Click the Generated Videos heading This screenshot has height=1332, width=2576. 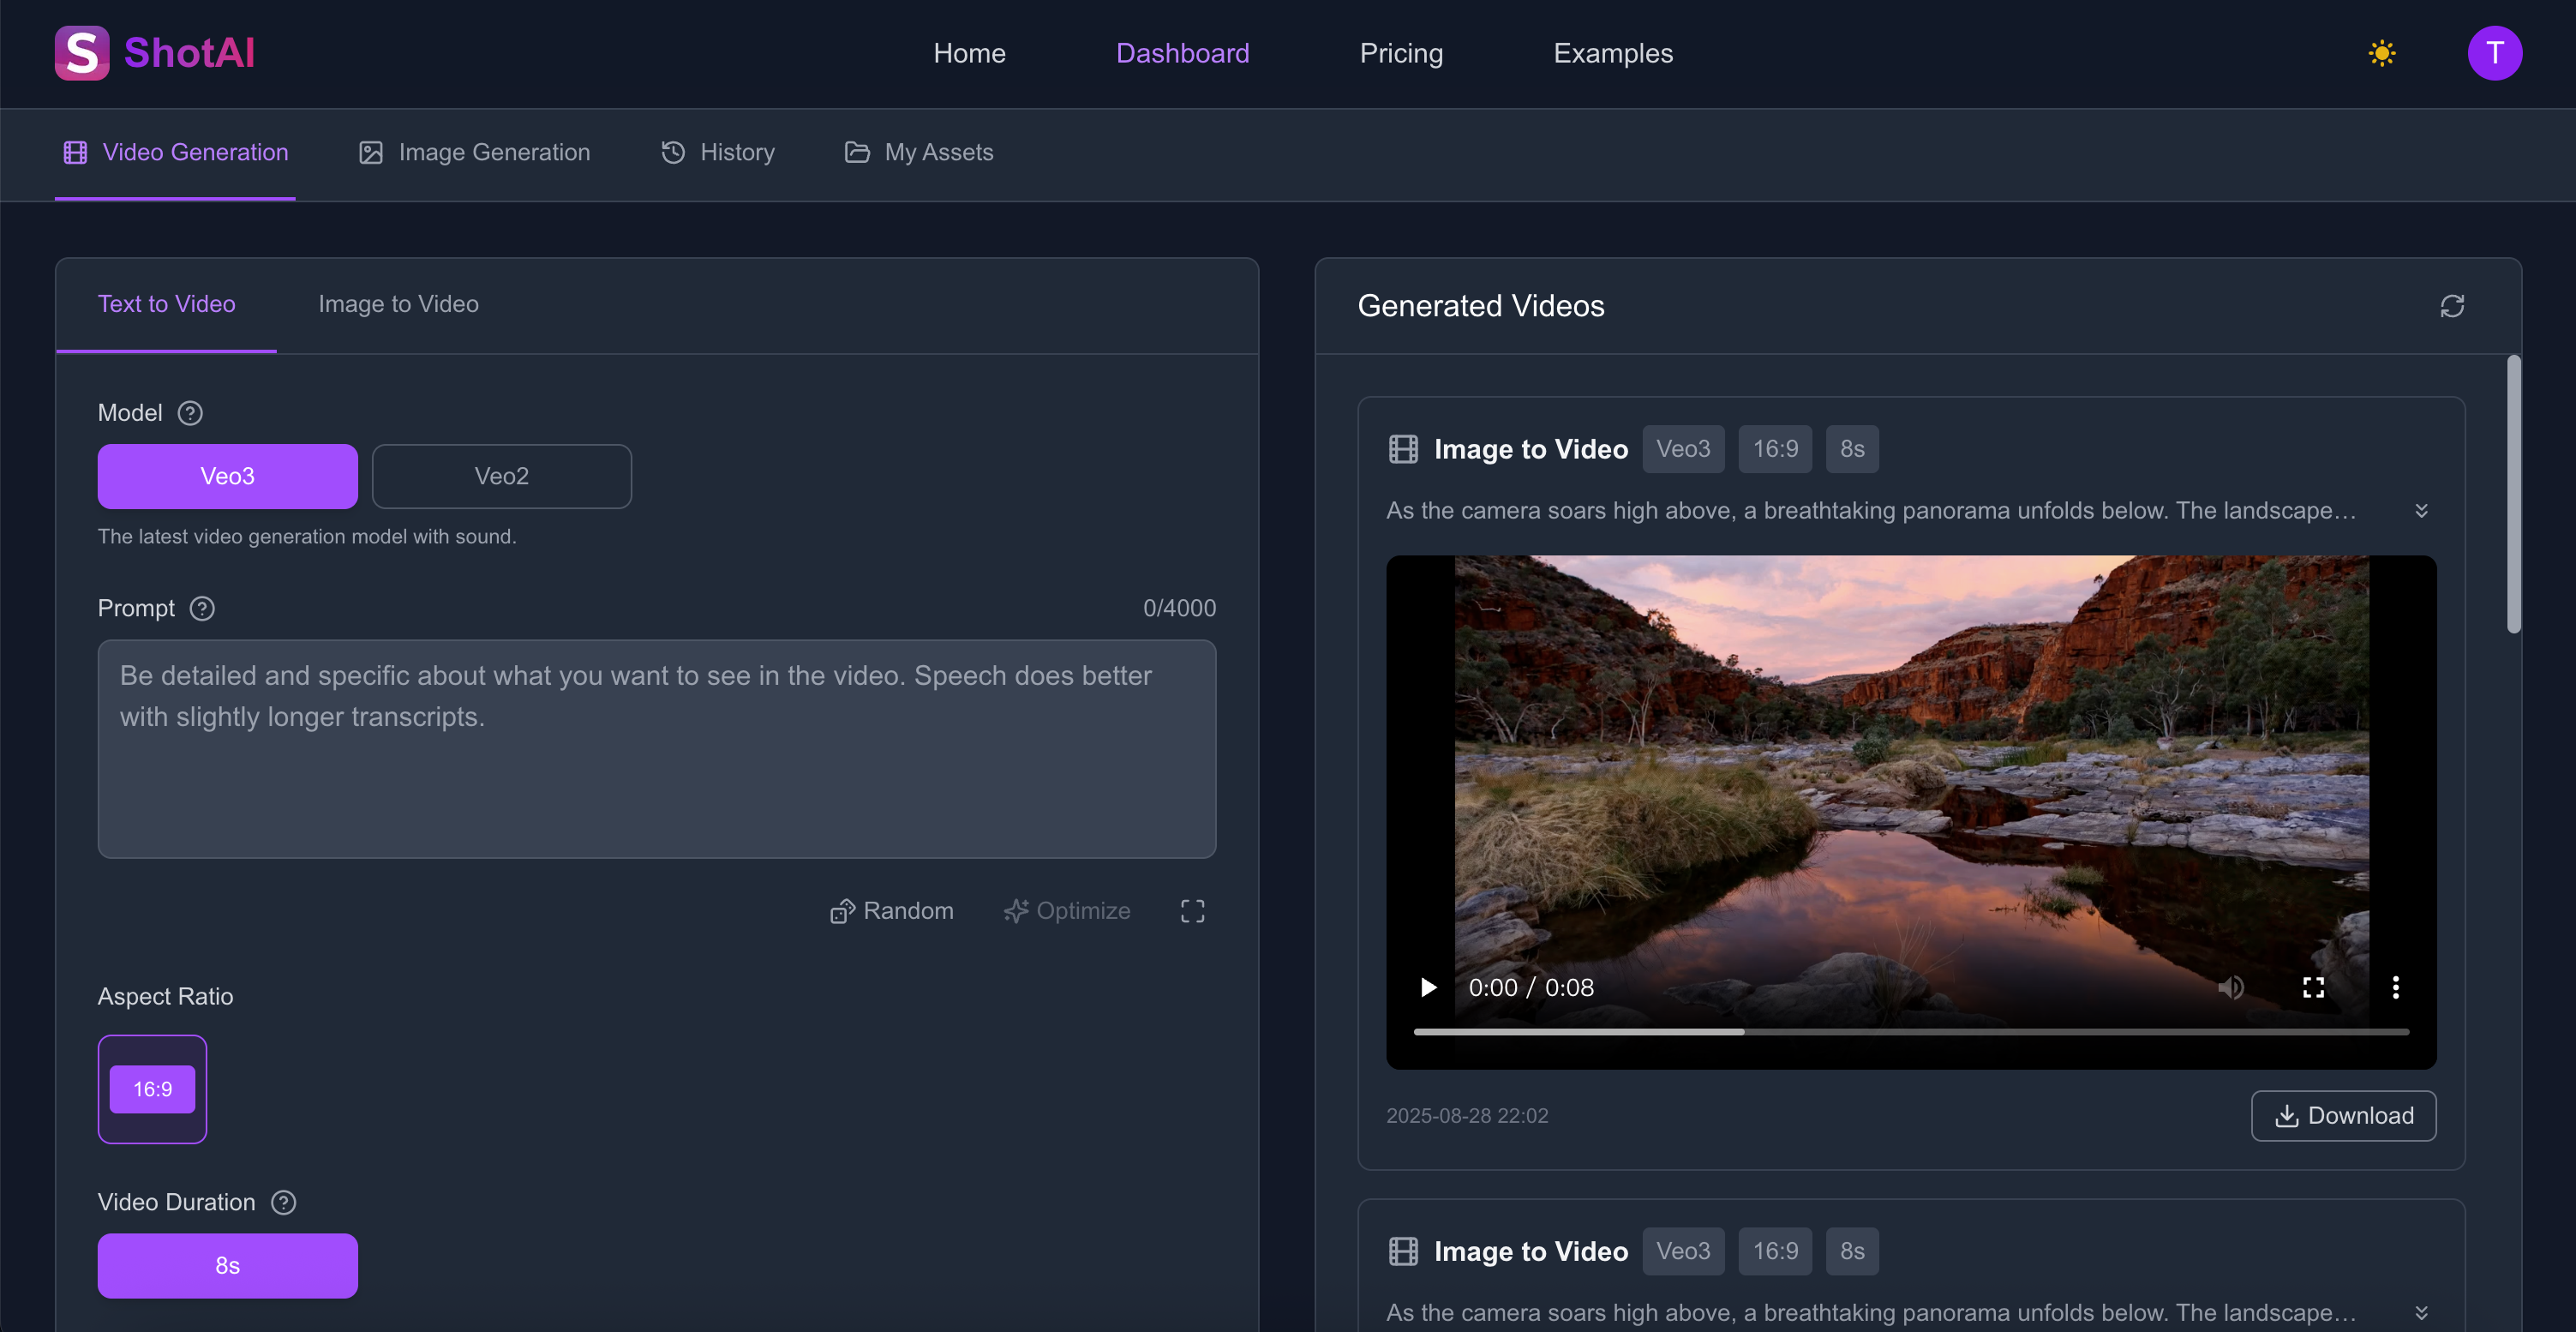pyautogui.click(x=1481, y=306)
